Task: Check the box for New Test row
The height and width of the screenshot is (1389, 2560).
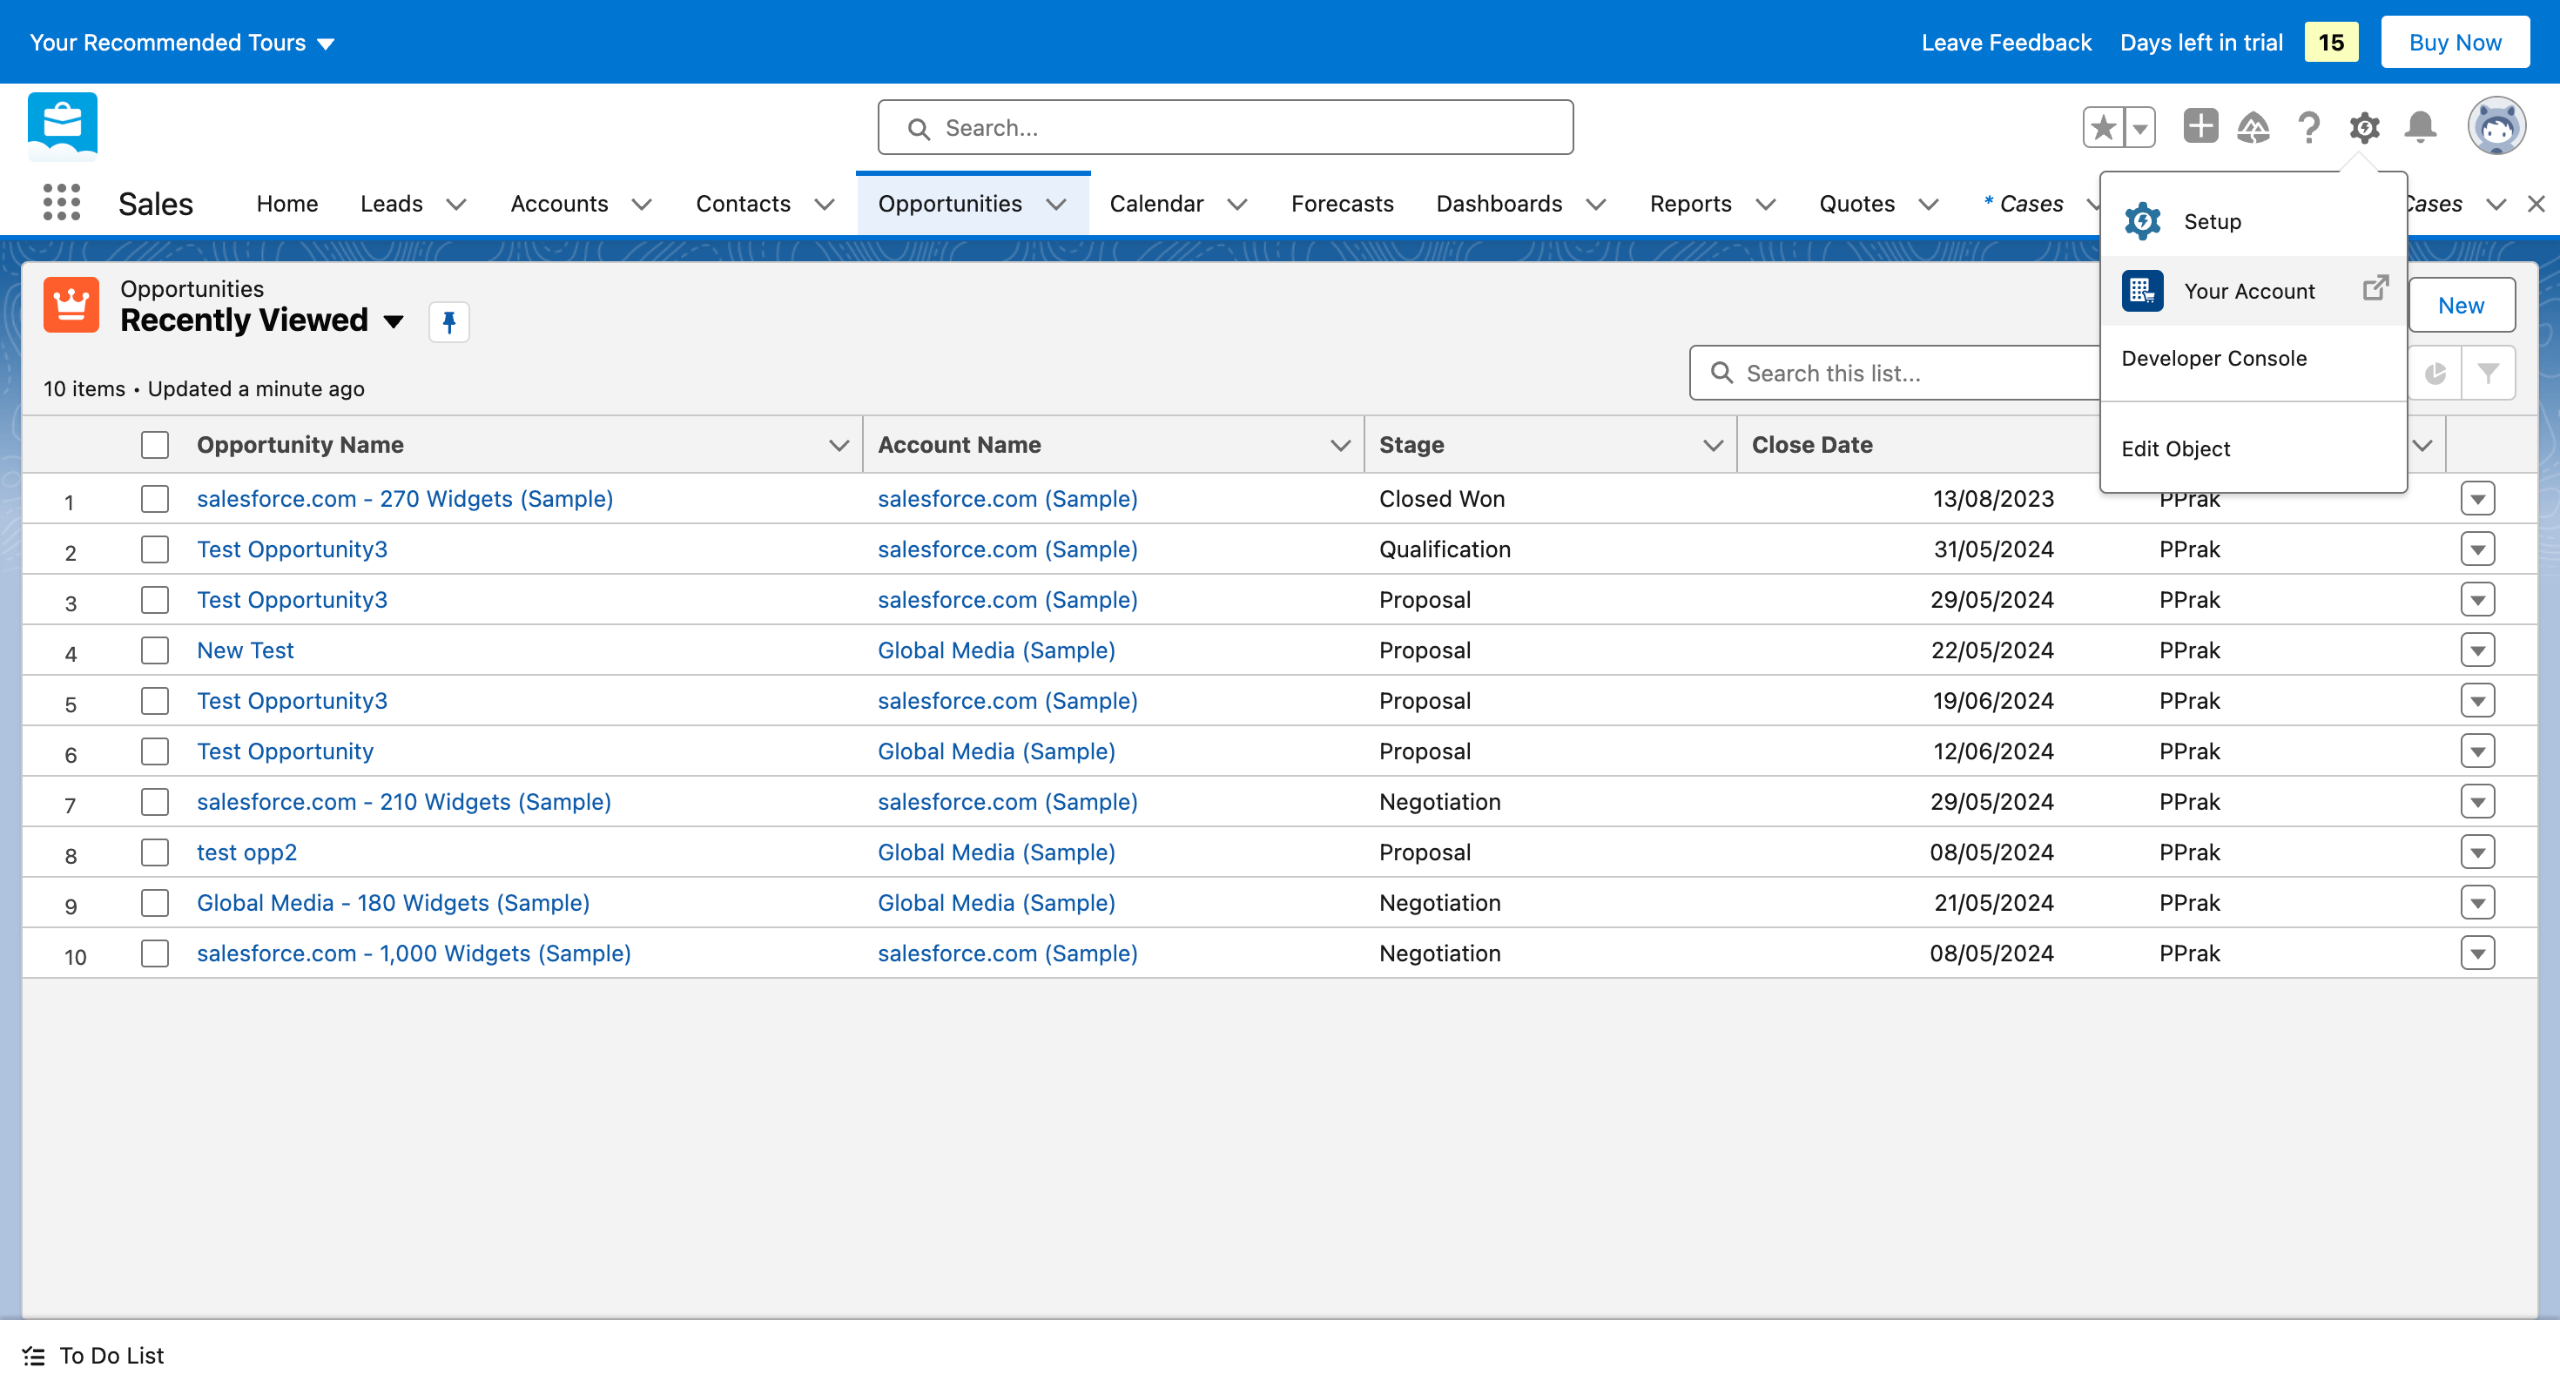Action: tap(155, 650)
